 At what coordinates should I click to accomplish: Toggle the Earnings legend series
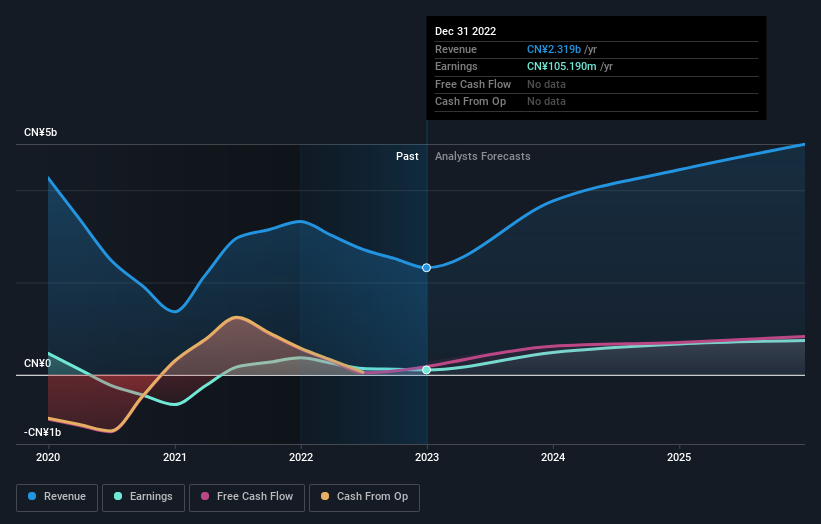143,497
